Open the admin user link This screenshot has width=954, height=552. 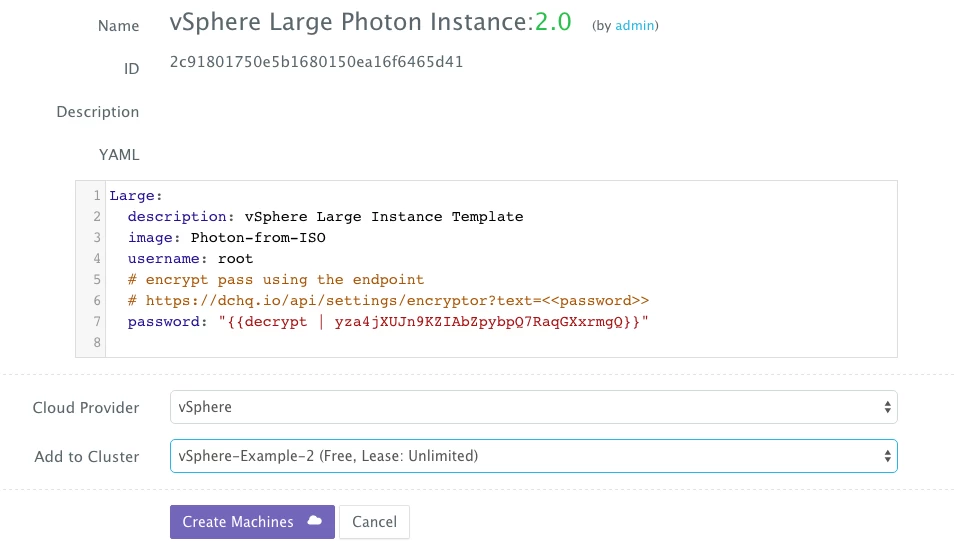click(635, 25)
